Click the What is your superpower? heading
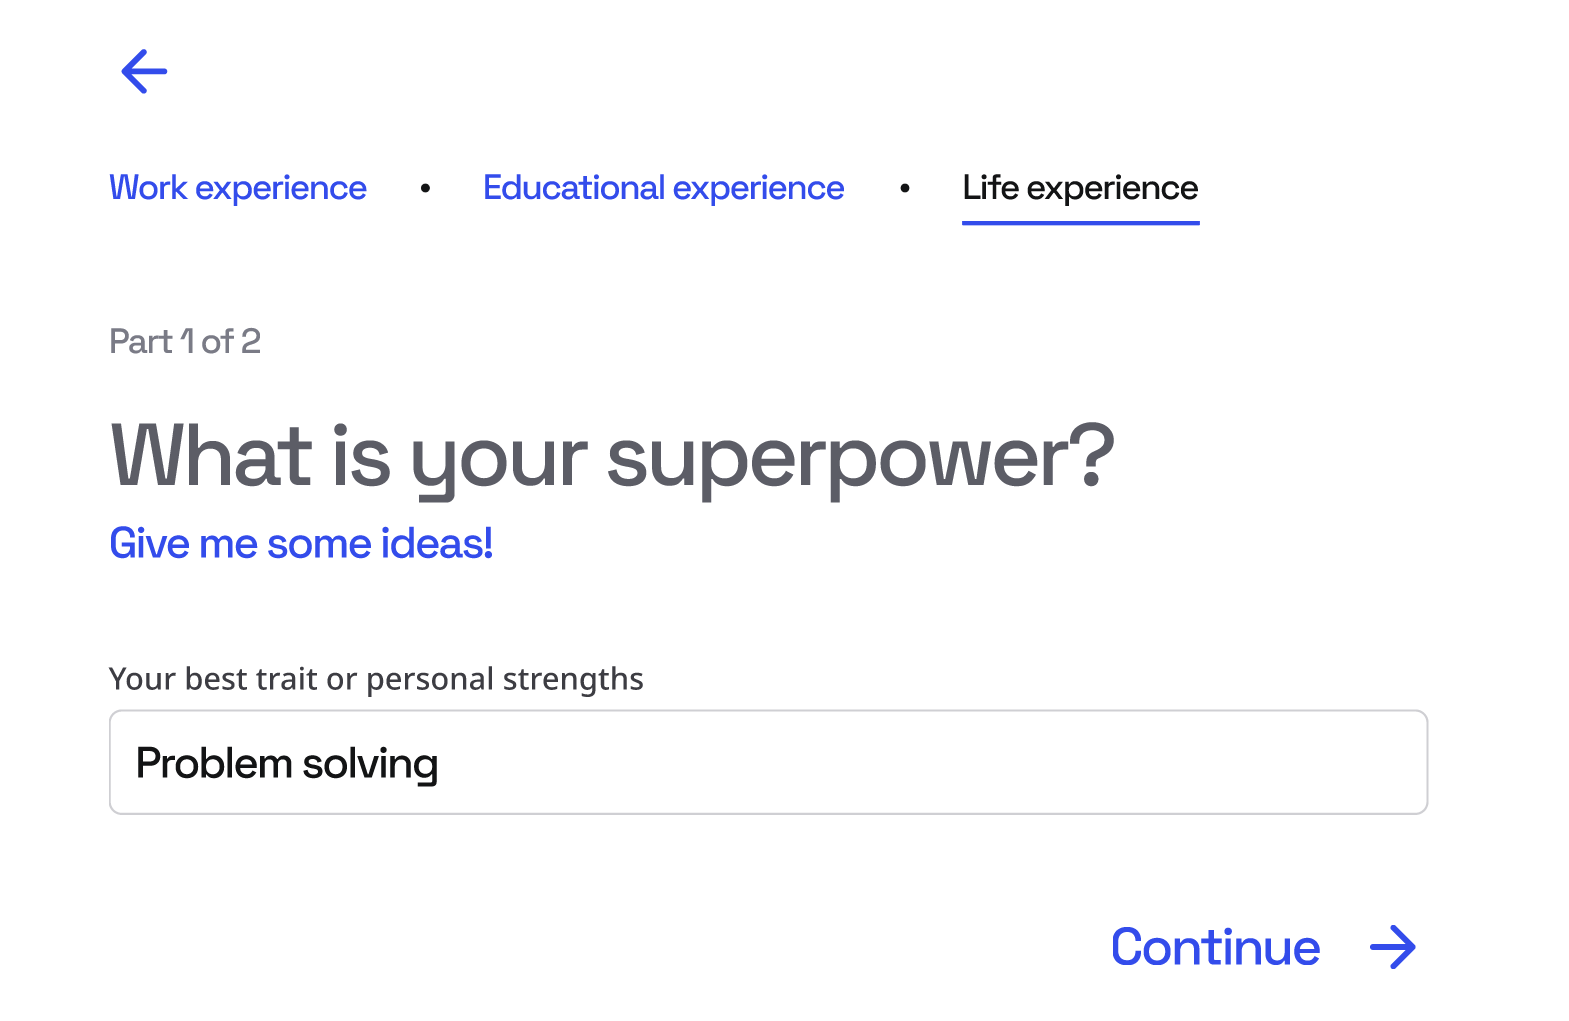This screenshot has height=1021, width=1569. [x=611, y=456]
